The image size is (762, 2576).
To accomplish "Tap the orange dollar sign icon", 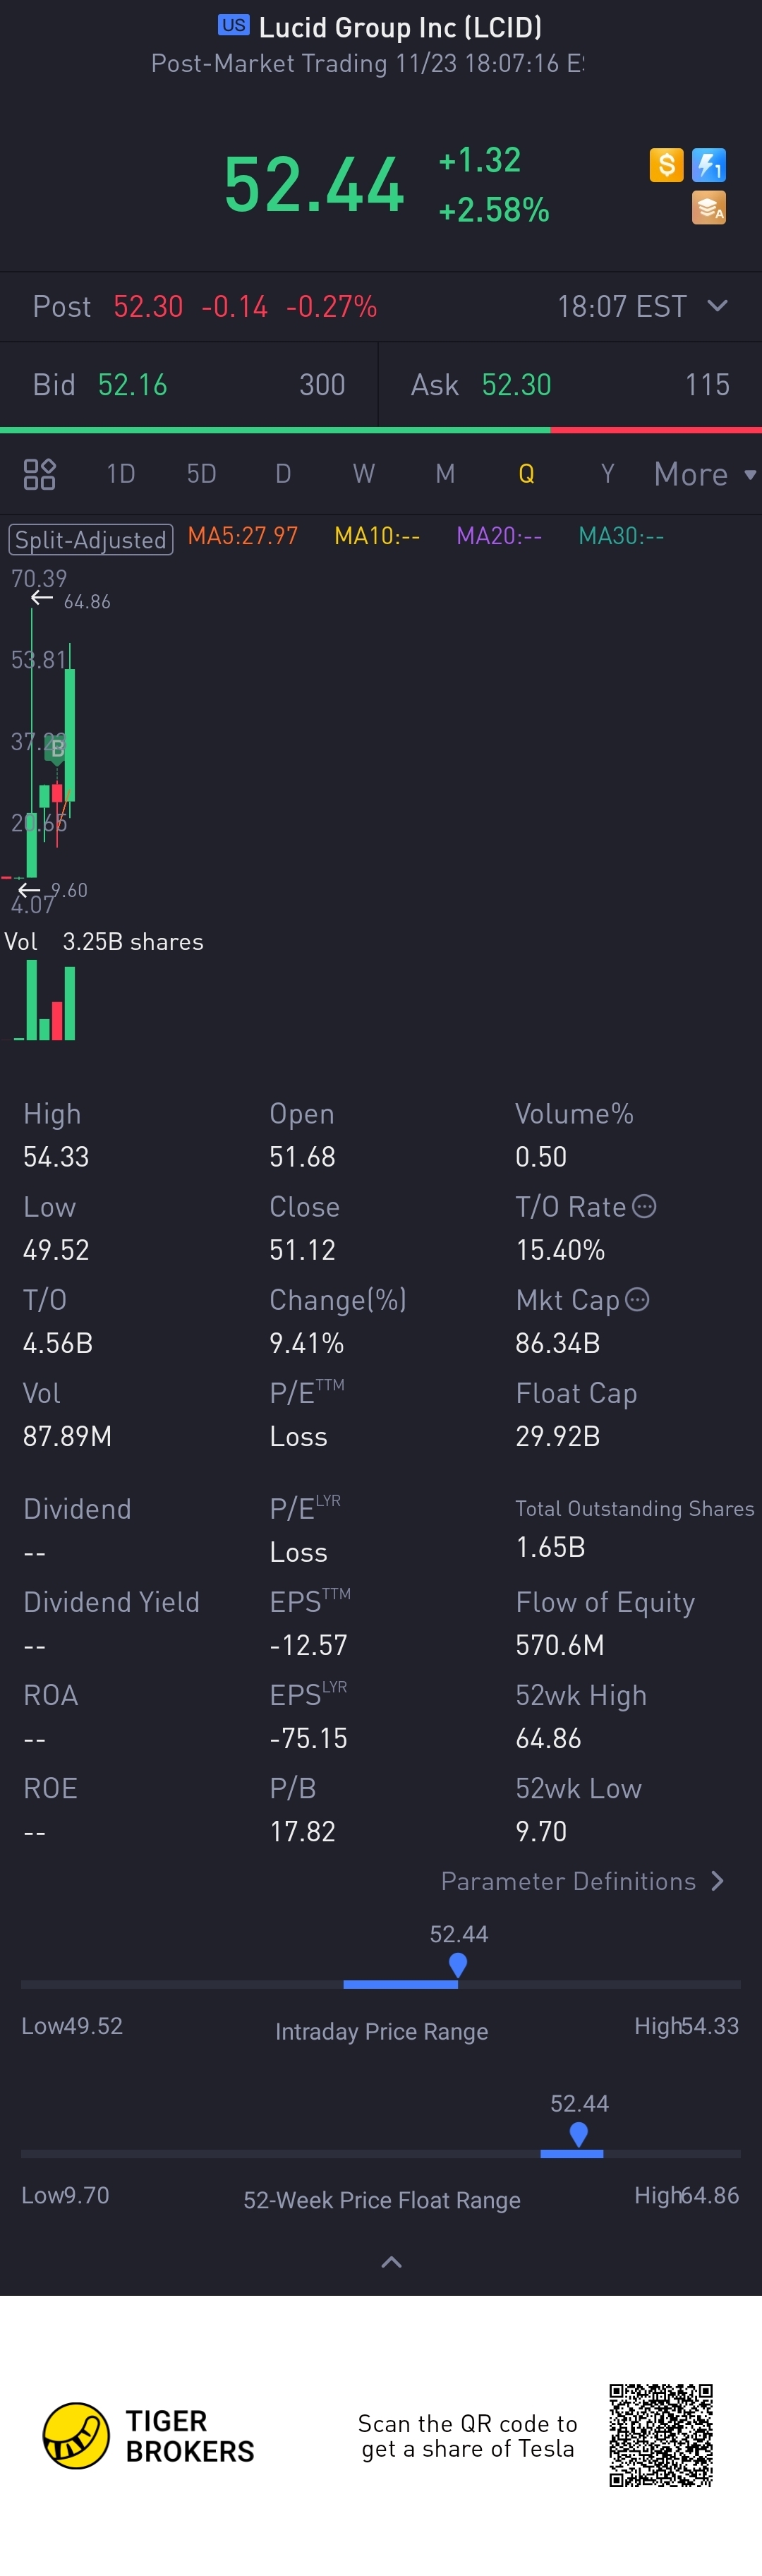I will click(666, 164).
